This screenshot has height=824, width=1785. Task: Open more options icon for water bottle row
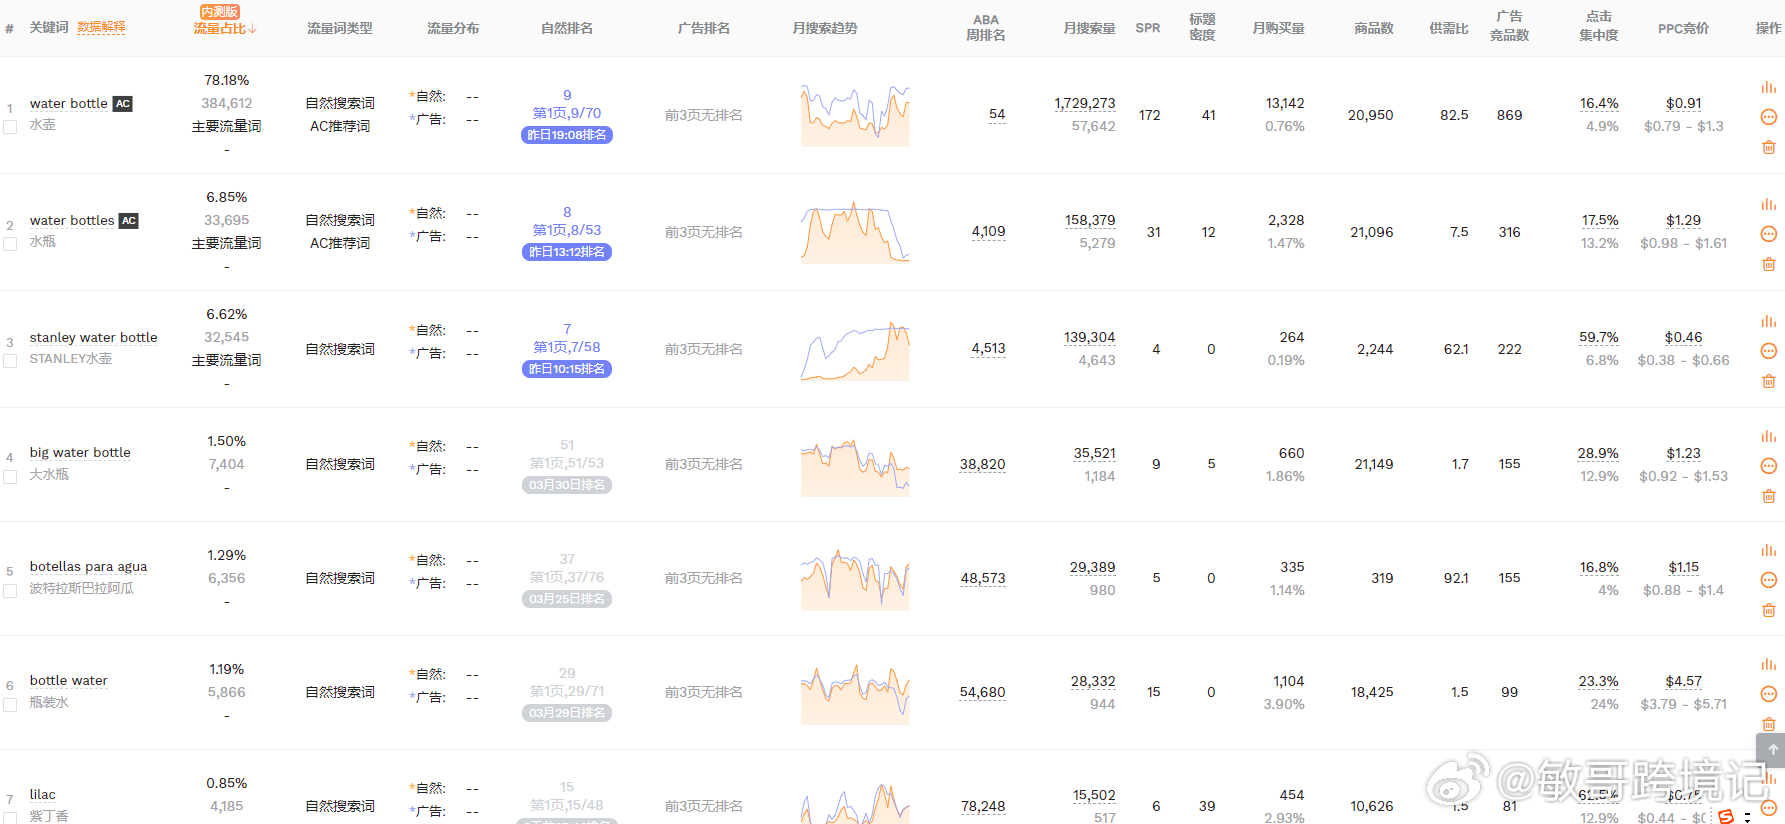[1768, 117]
